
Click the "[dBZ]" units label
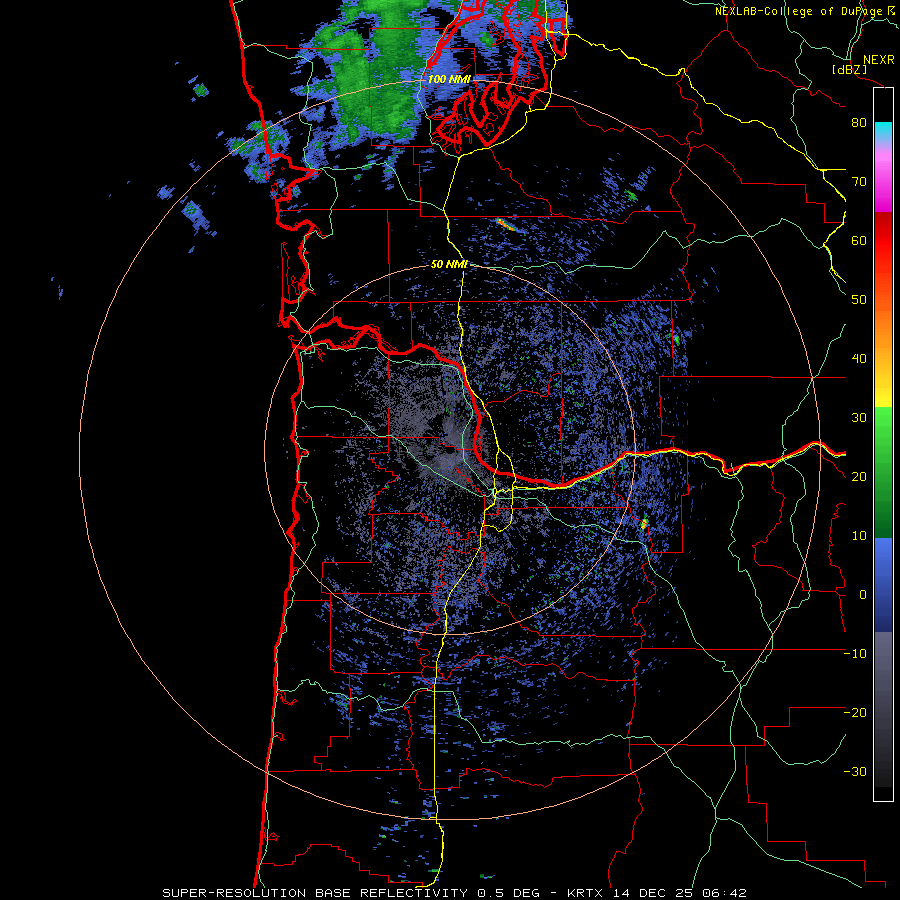coord(849,70)
